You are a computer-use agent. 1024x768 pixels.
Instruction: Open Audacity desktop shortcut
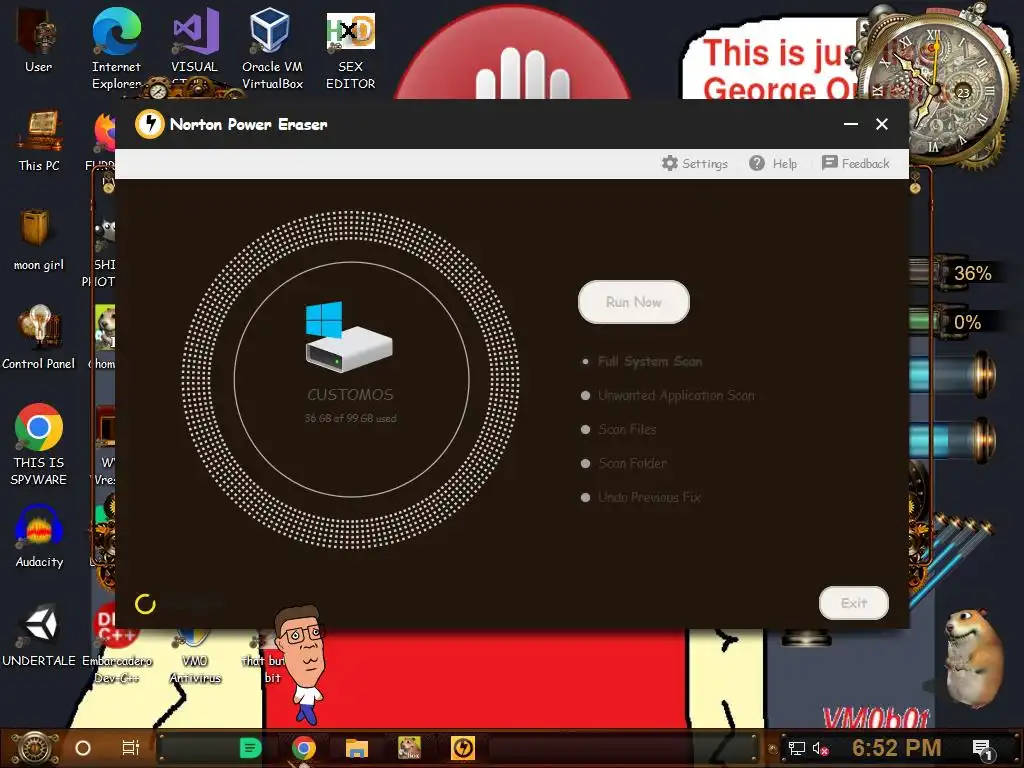coord(39,537)
